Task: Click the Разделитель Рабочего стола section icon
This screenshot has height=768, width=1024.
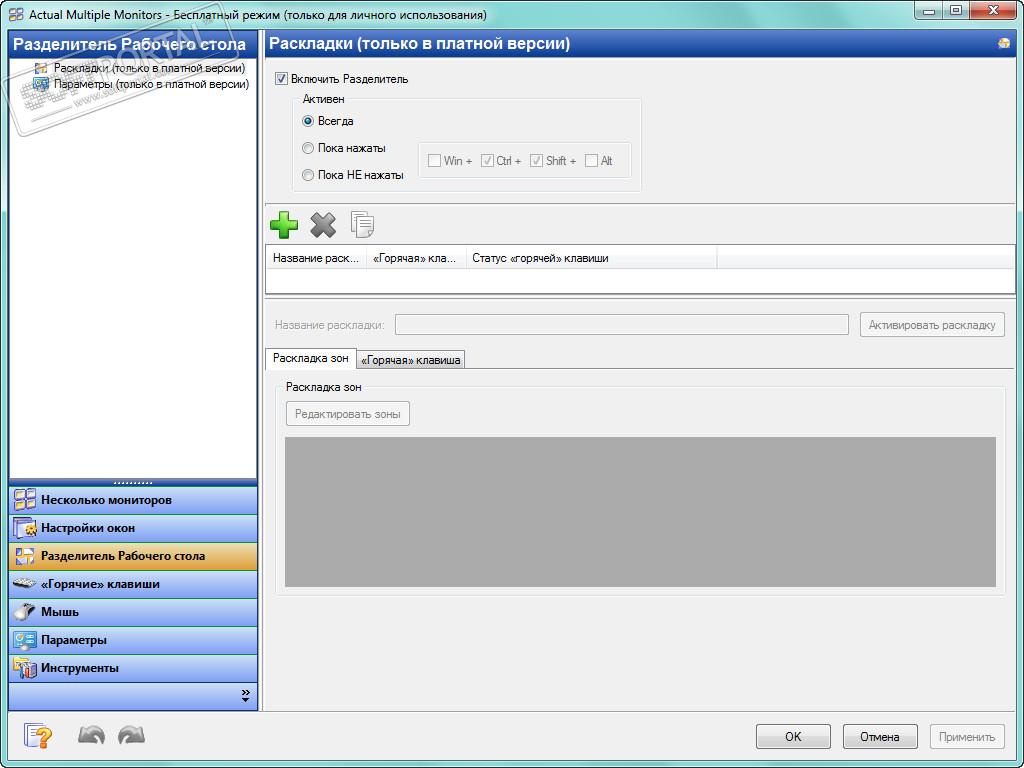Action: [25, 556]
